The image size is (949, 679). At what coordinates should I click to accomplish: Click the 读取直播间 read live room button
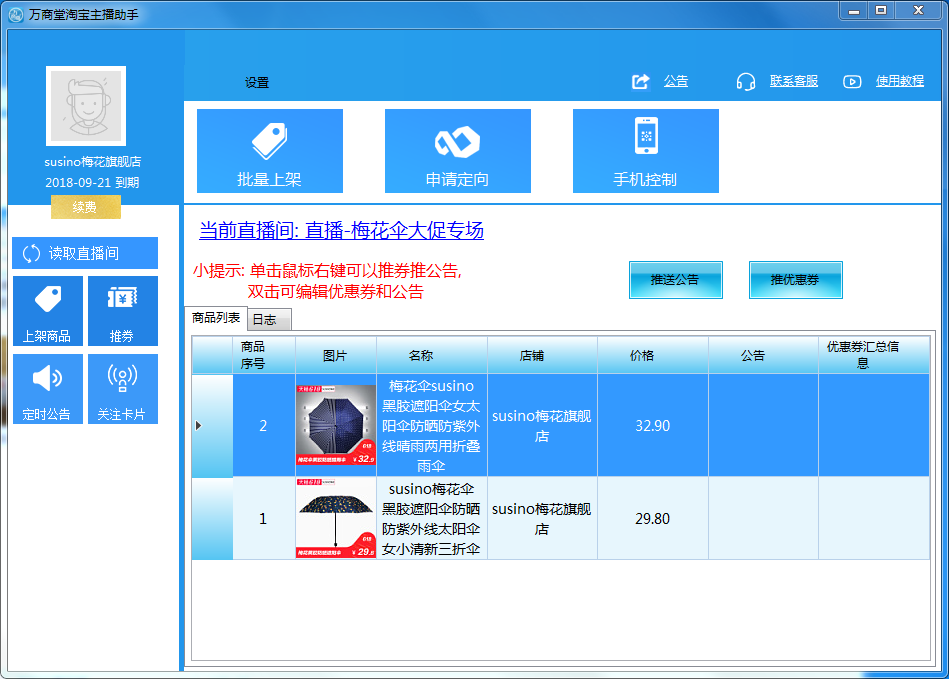85,253
